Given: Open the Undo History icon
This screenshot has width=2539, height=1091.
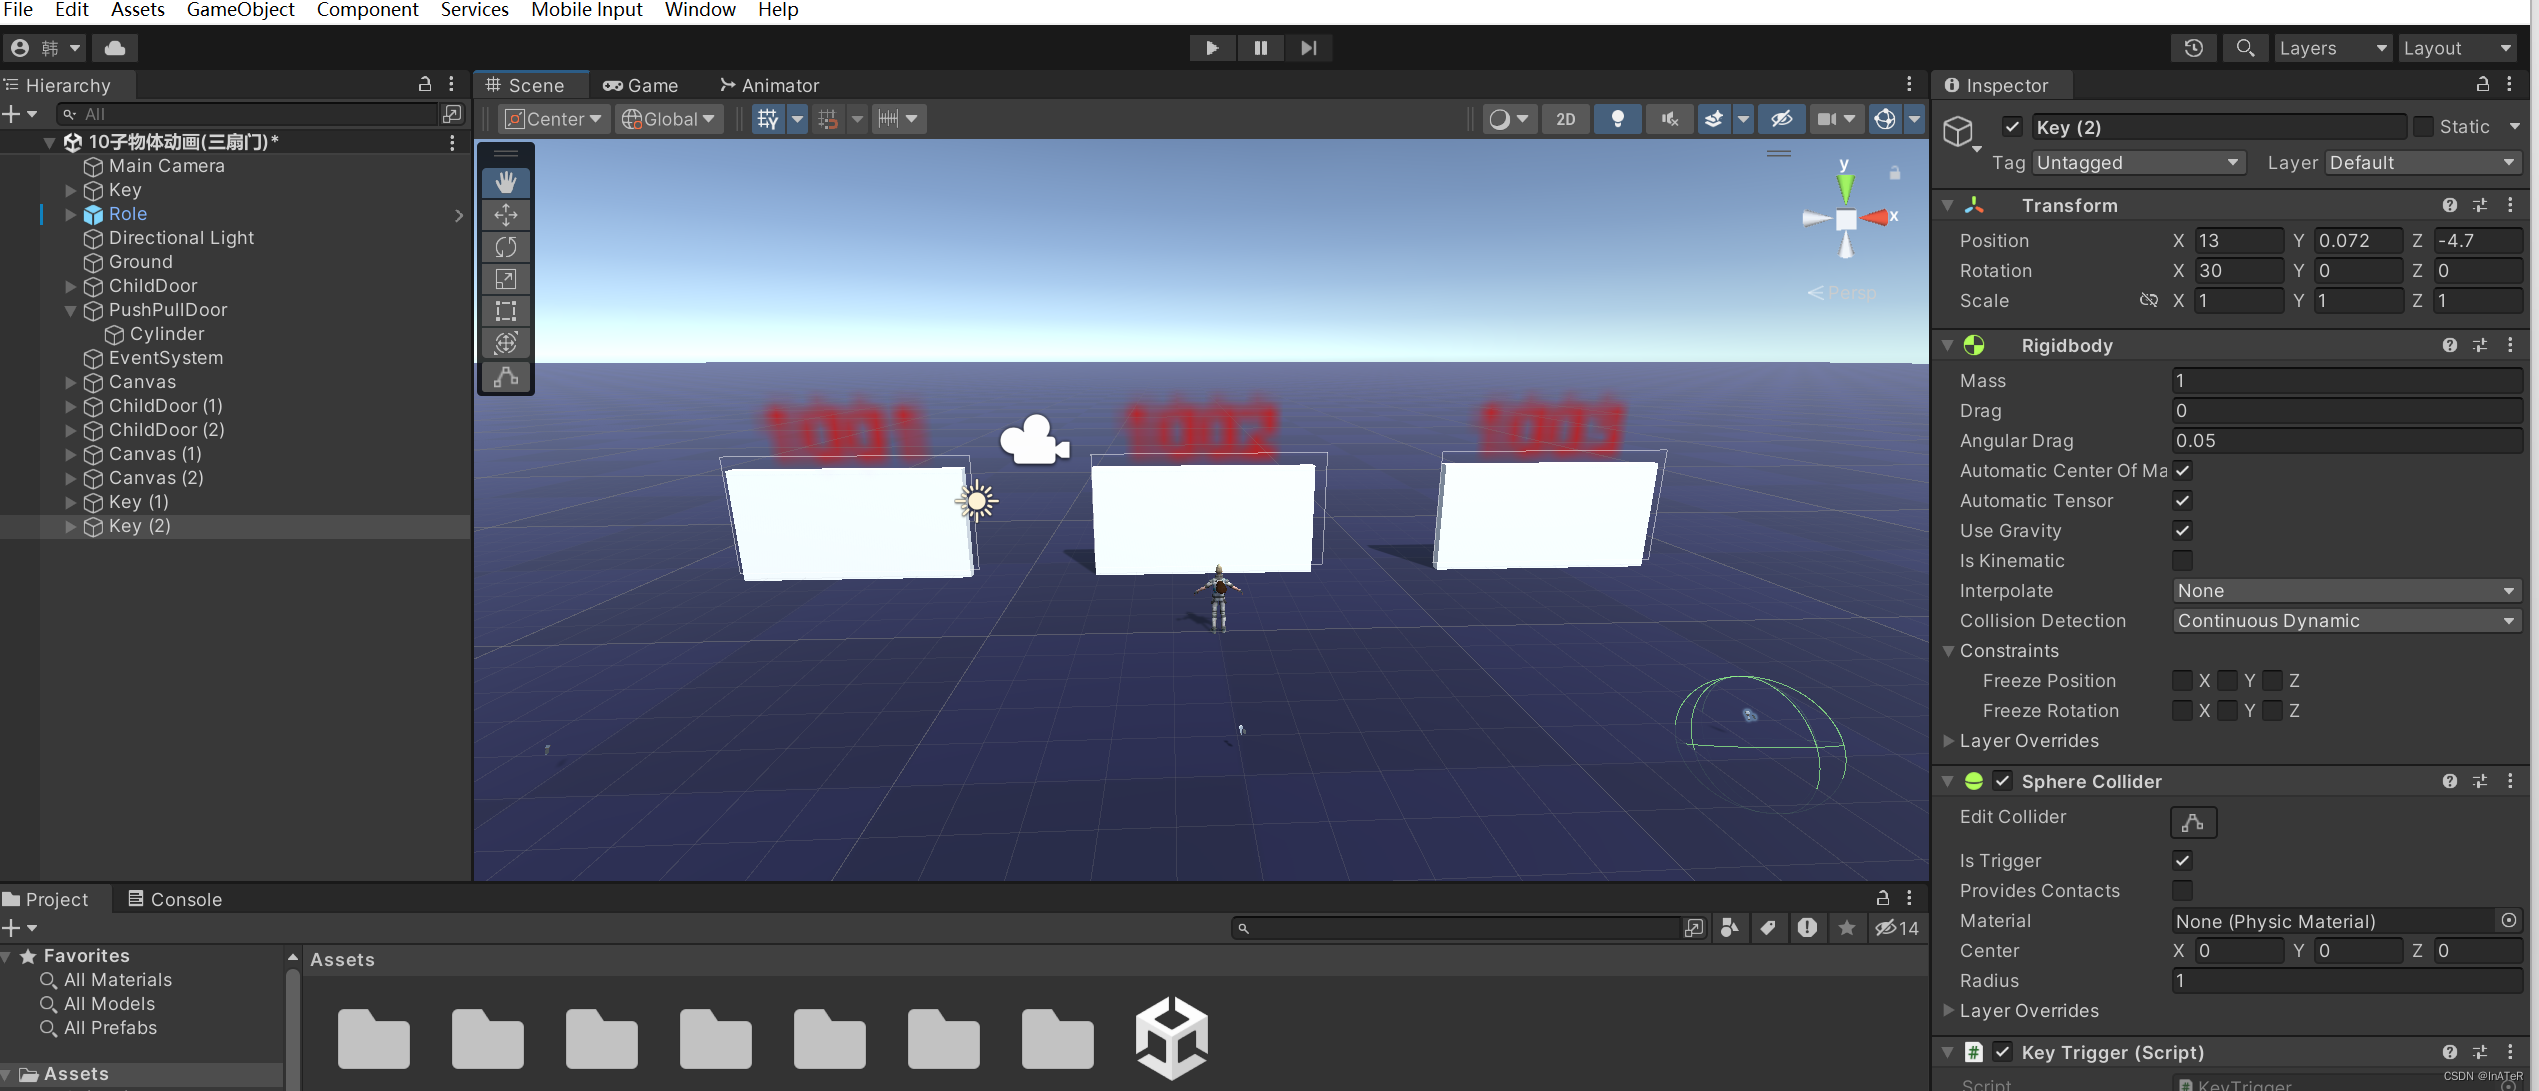Looking at the screenshot, I should pos(2193,48).
